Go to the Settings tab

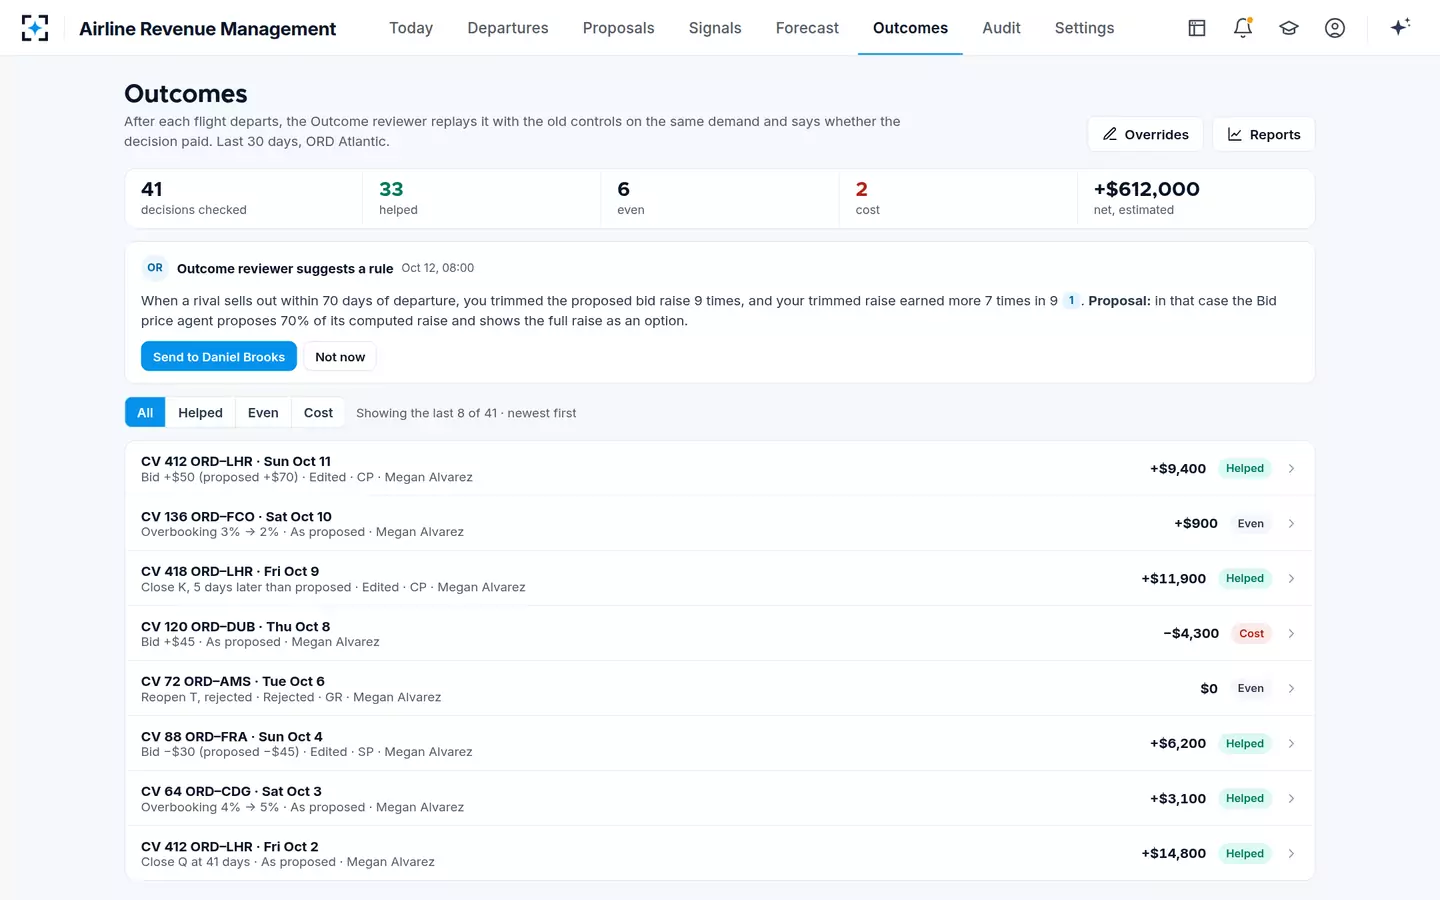coord(1084,28)
